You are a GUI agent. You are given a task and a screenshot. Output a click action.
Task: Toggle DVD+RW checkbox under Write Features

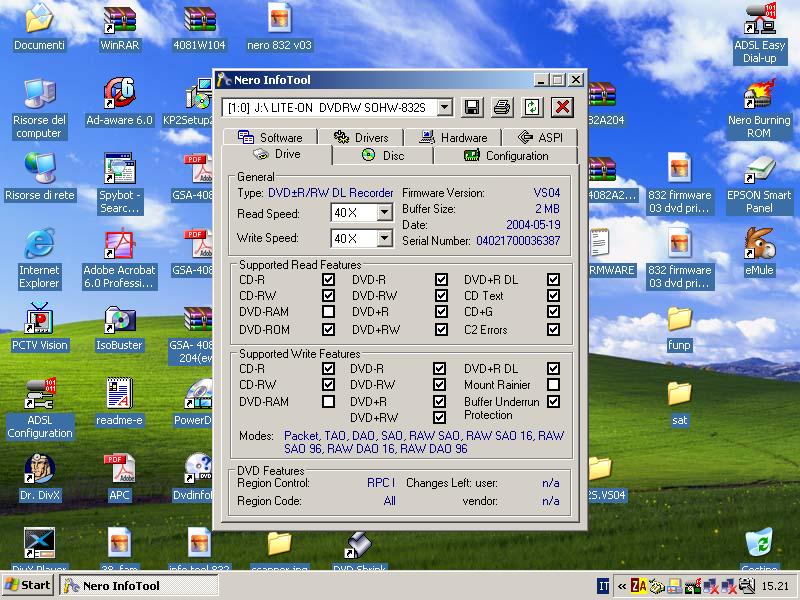point(439,417)
